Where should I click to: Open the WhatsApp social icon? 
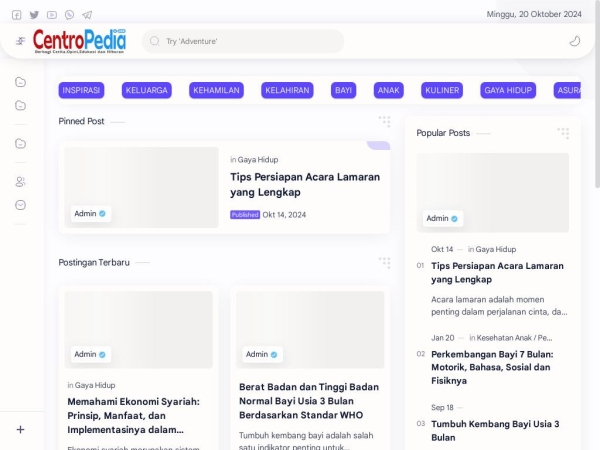pyautogui.click(x=69, y=15)
